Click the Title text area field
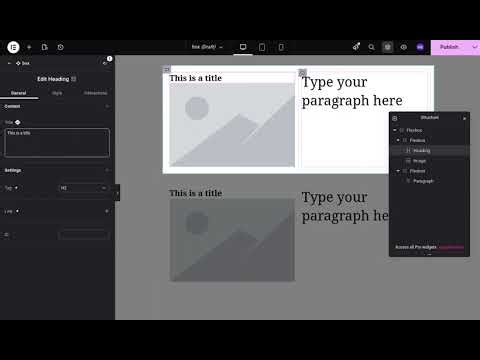Viewport: 480px width, 360px height. pos(57,143)
